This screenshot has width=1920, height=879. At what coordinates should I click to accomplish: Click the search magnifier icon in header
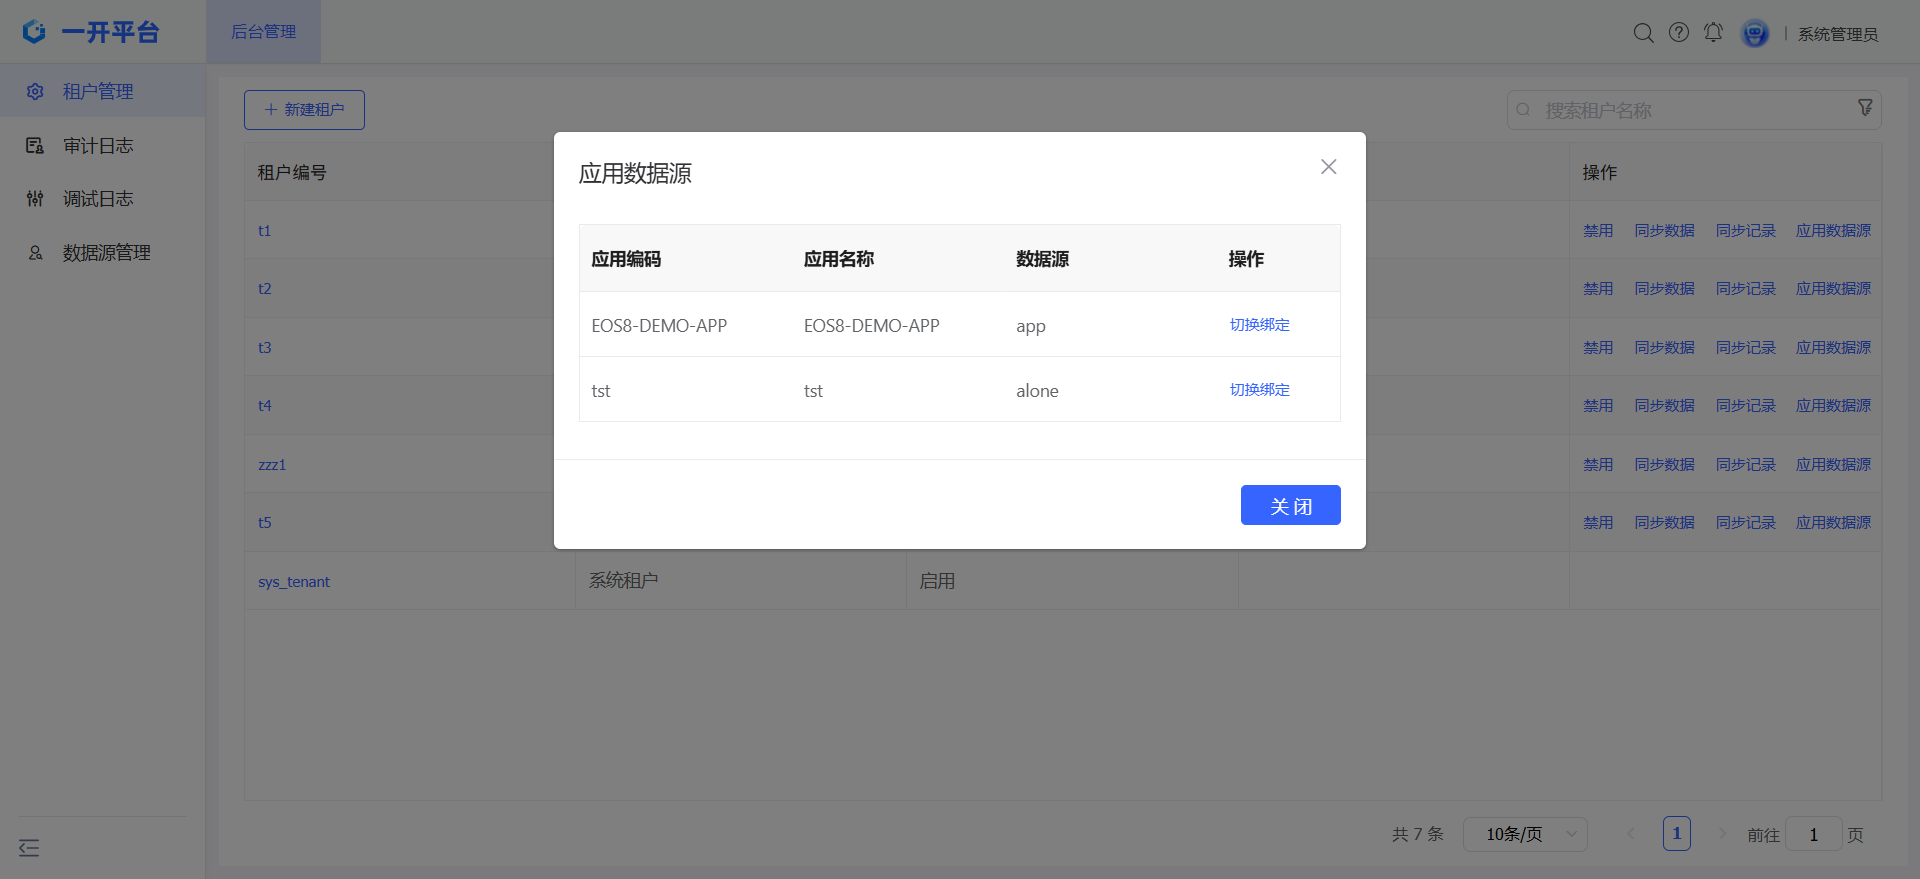(x=1643, y=33)
